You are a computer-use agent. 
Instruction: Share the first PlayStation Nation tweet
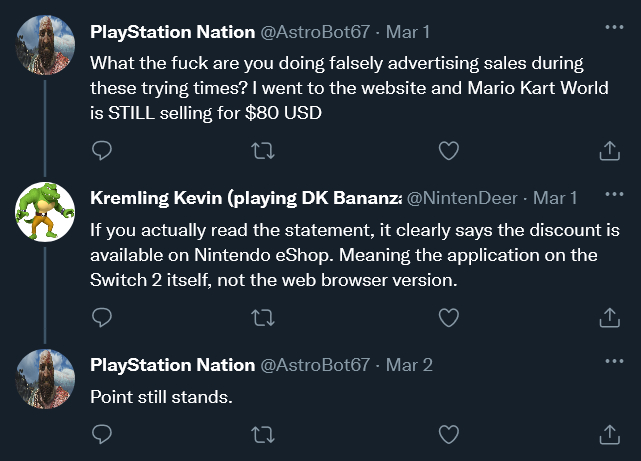(609, 151)
